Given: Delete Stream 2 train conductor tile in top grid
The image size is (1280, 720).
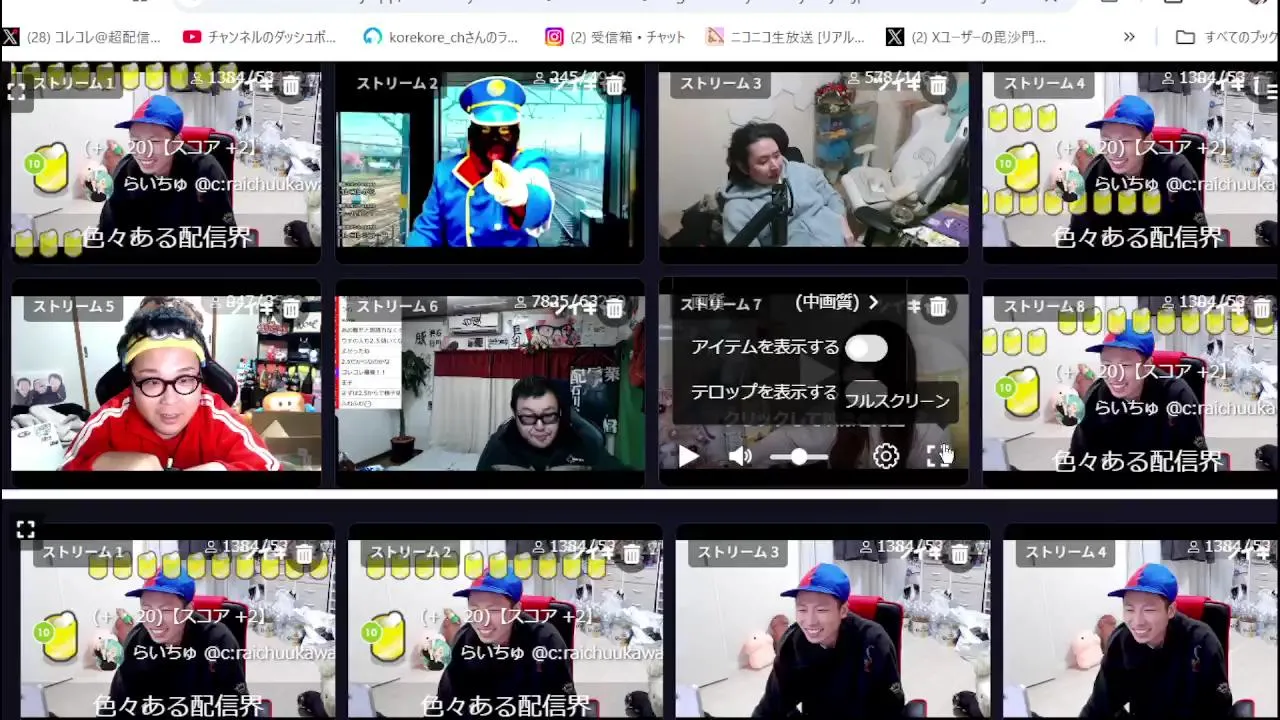Looking at the screenshot, I should [614, 86].
